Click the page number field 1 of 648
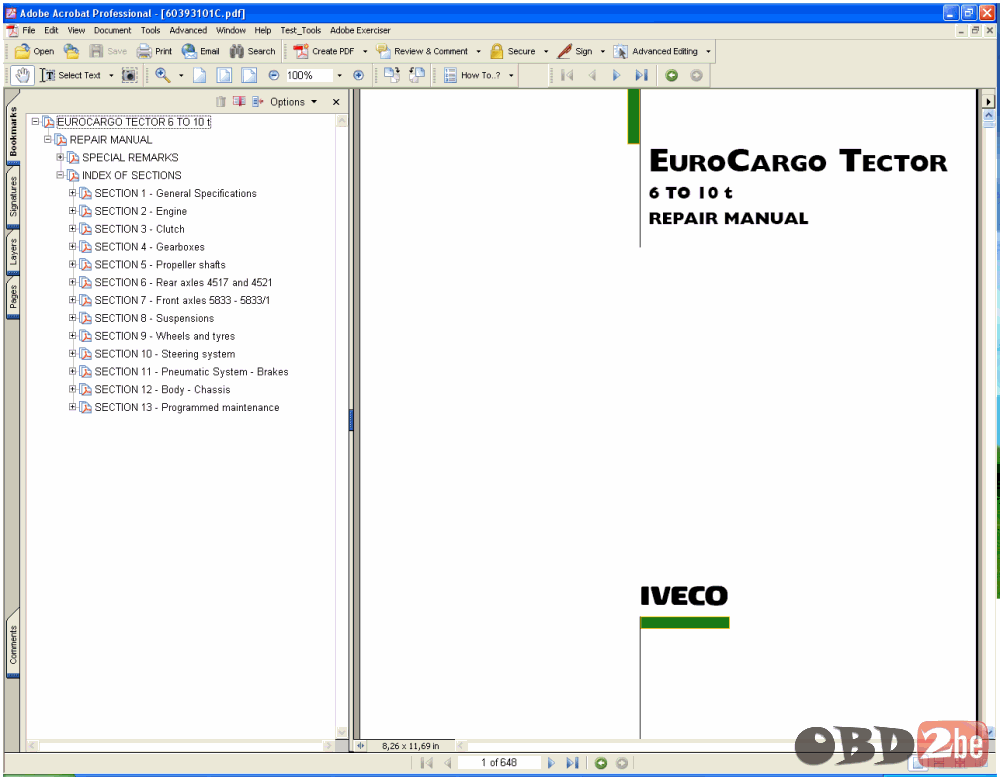The height and width of the screenshot is (777, 1000). (499, 762)
